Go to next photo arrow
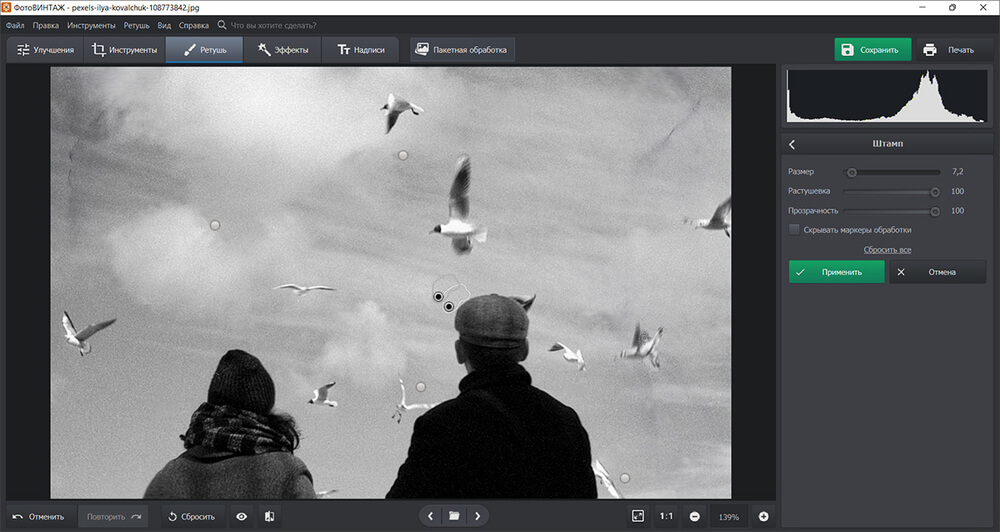The width and height of the screenshot is (1000, 532). pyautogui.click(x=478, y=516)
